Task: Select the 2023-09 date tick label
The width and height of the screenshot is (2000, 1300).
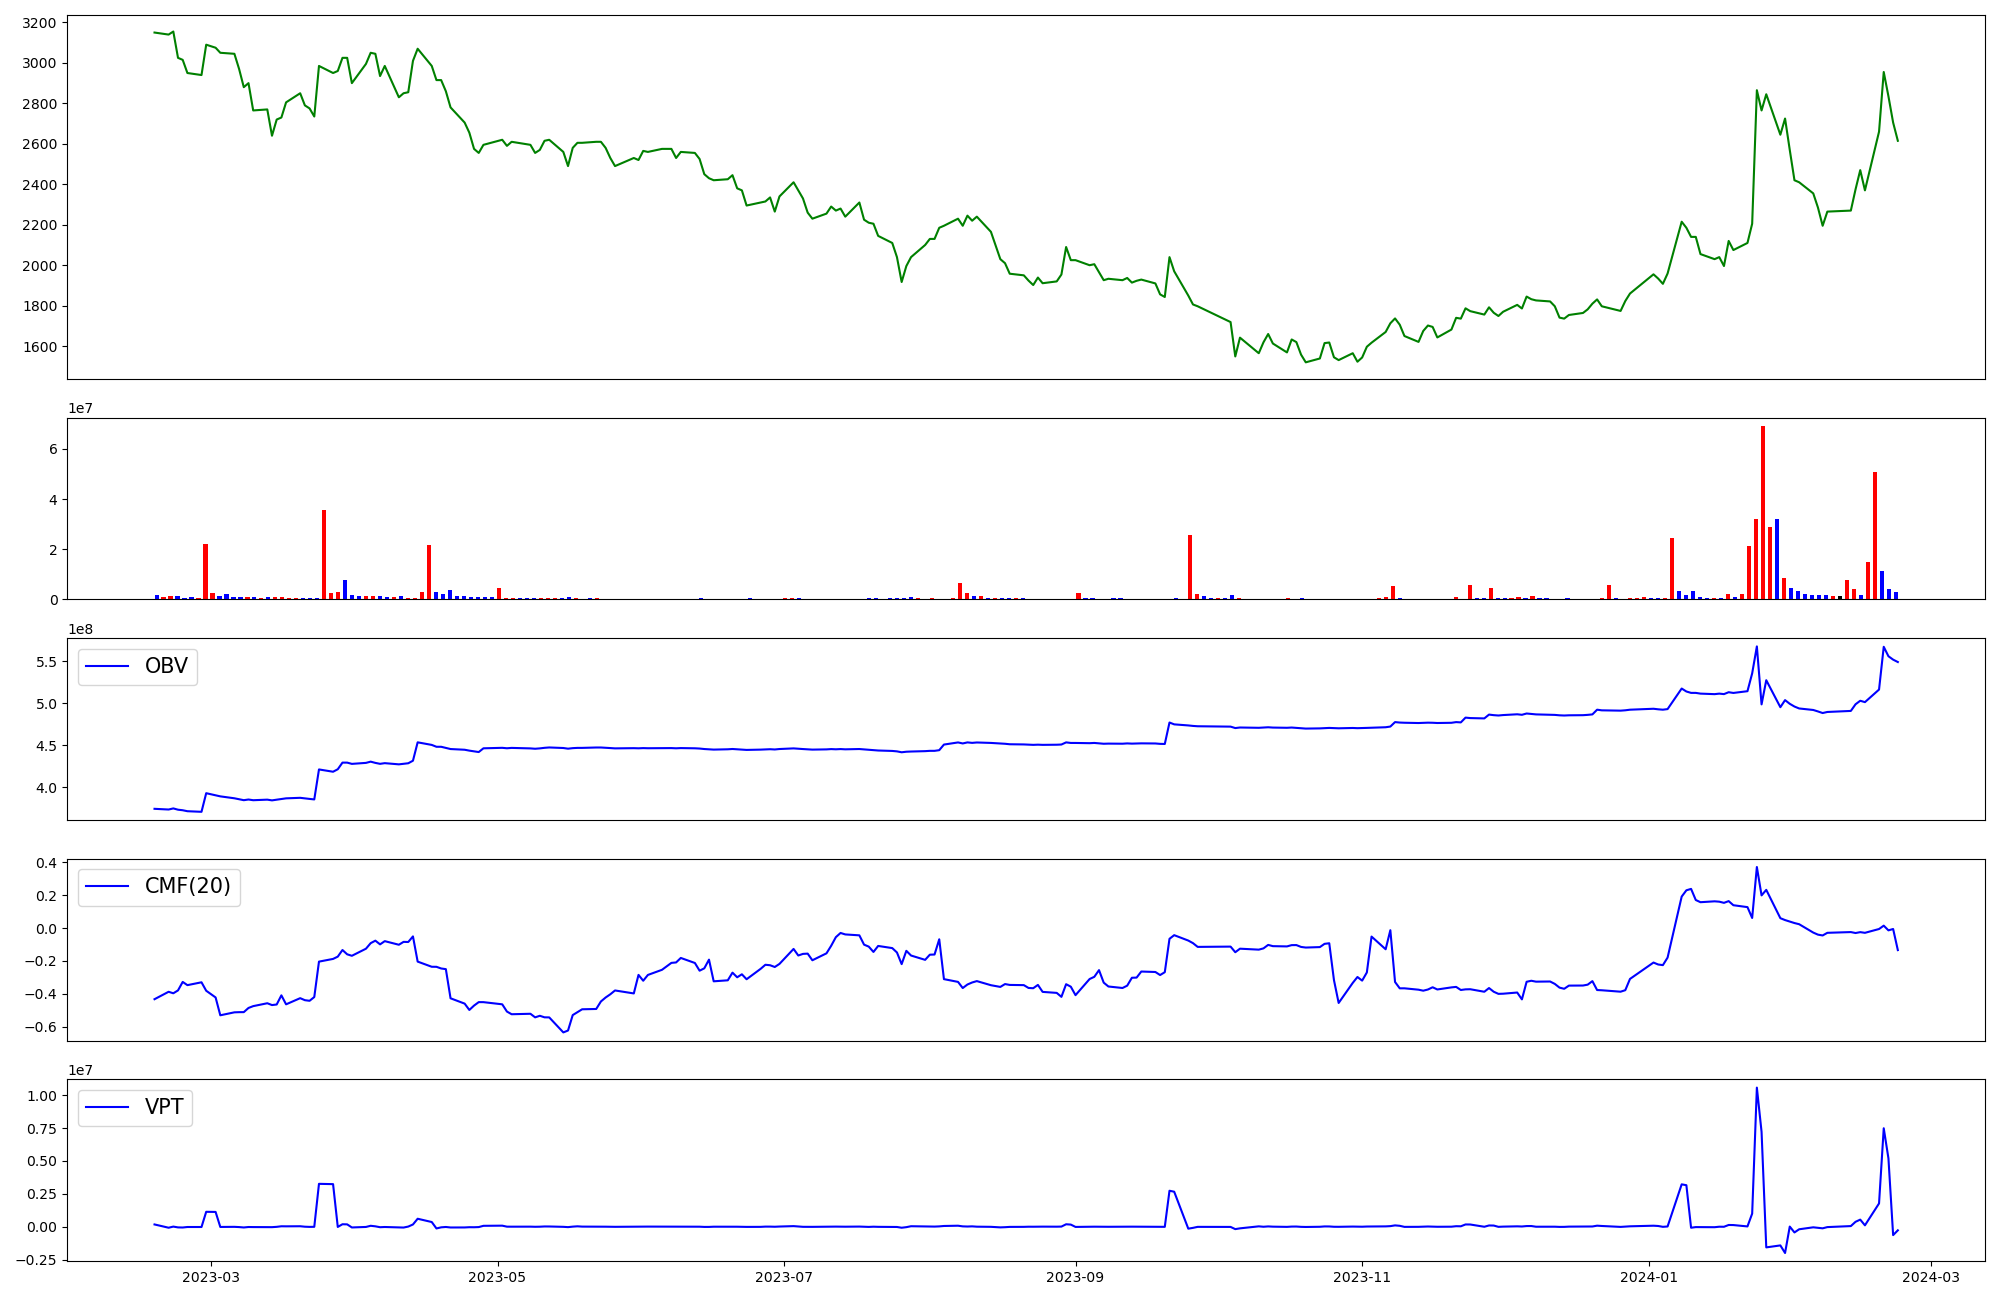Action: pos(1075,1277)
